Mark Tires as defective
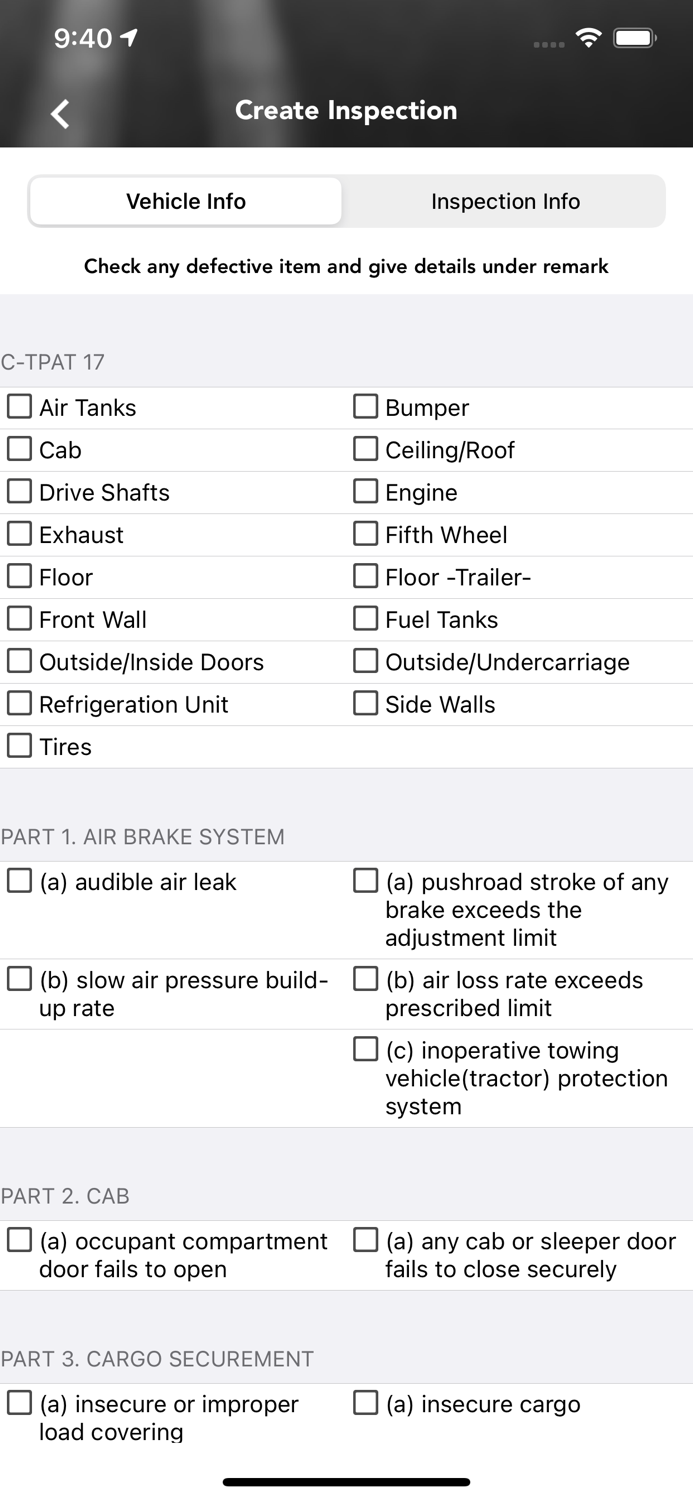This screenshot has width=693, height=1500. click(20, 745)
